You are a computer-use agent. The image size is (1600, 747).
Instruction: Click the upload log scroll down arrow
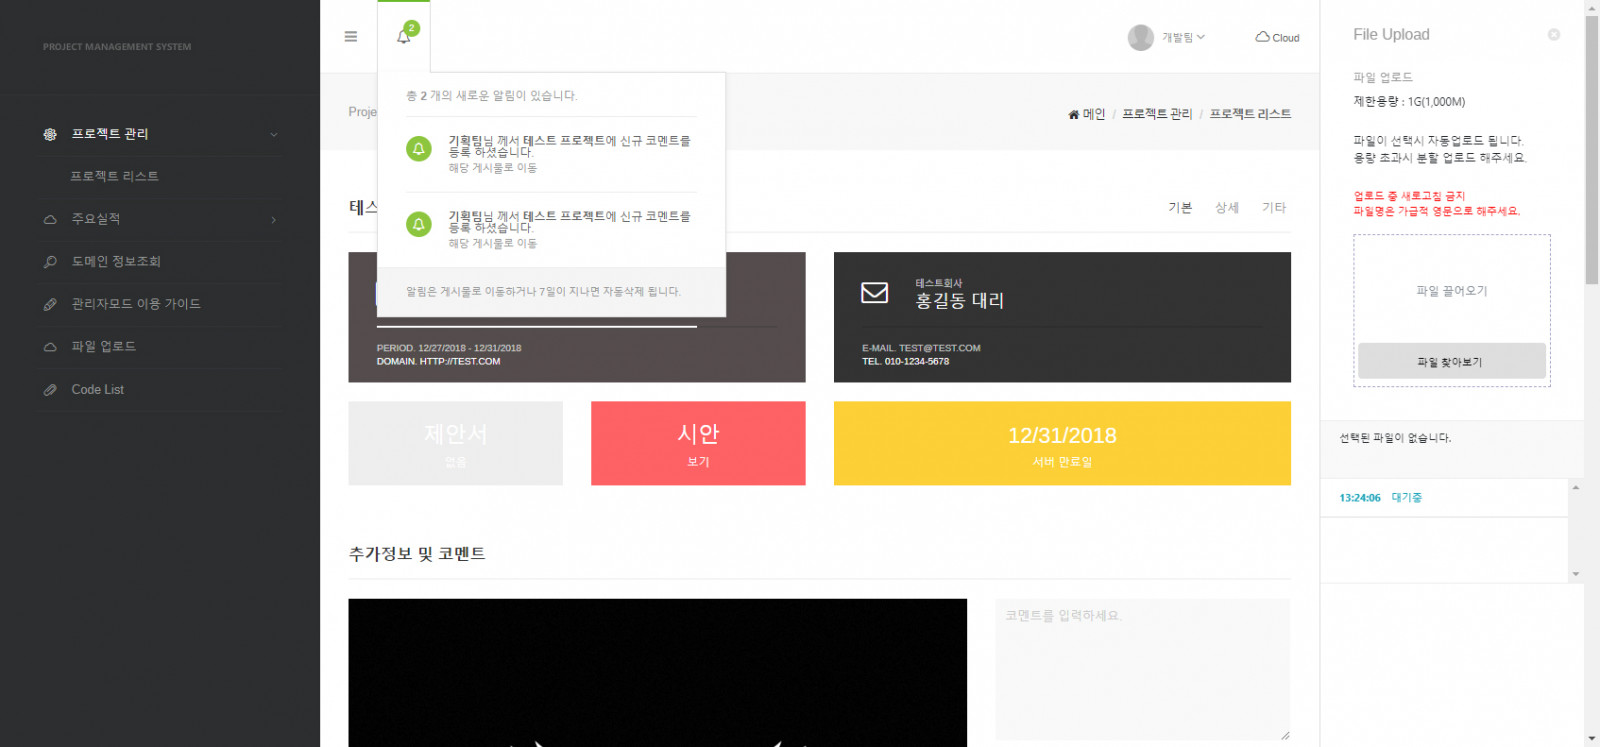[x=1575, y=574]
